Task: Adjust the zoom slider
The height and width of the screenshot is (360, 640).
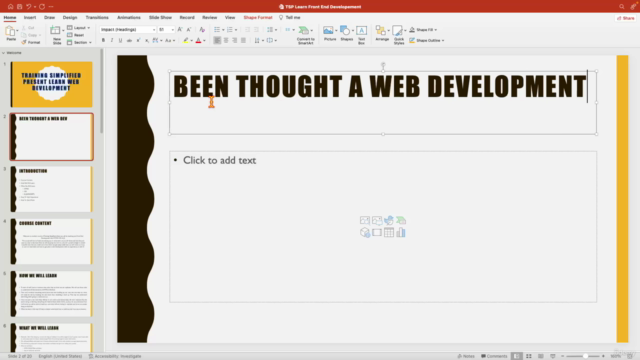Action: [585, 356]
